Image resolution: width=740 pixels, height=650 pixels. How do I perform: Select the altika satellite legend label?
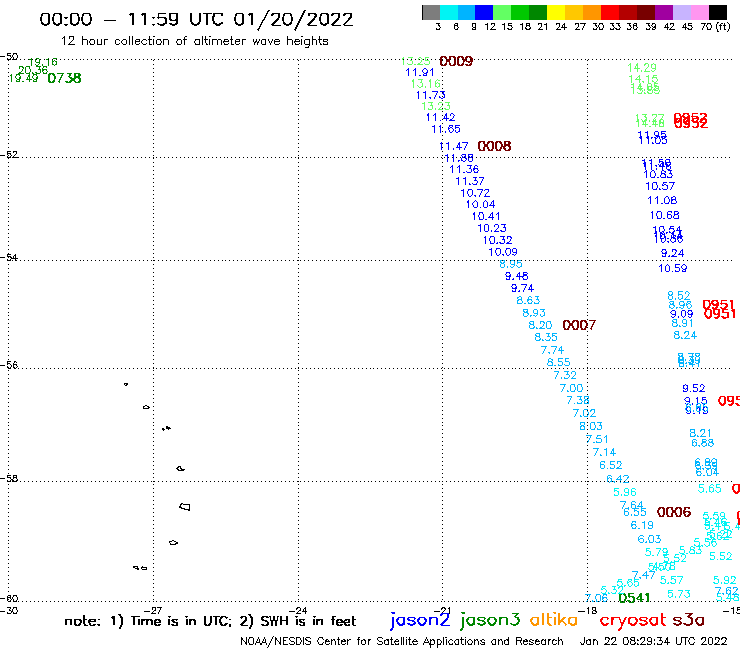553,619
